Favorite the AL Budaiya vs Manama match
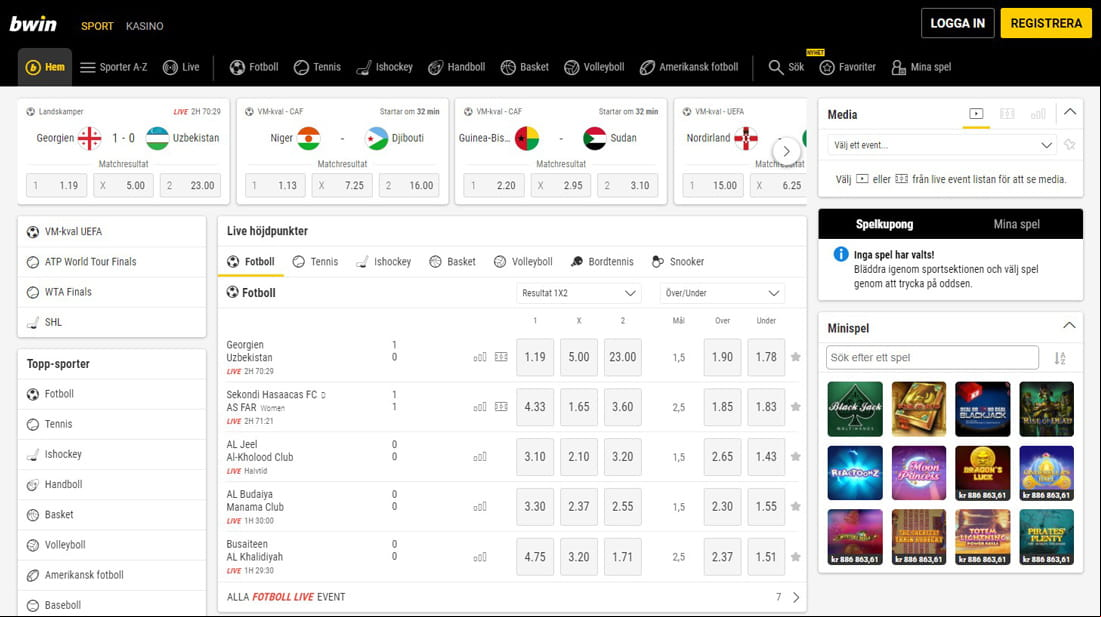Viewport: 1101px width, 617px height. point(796,507)
